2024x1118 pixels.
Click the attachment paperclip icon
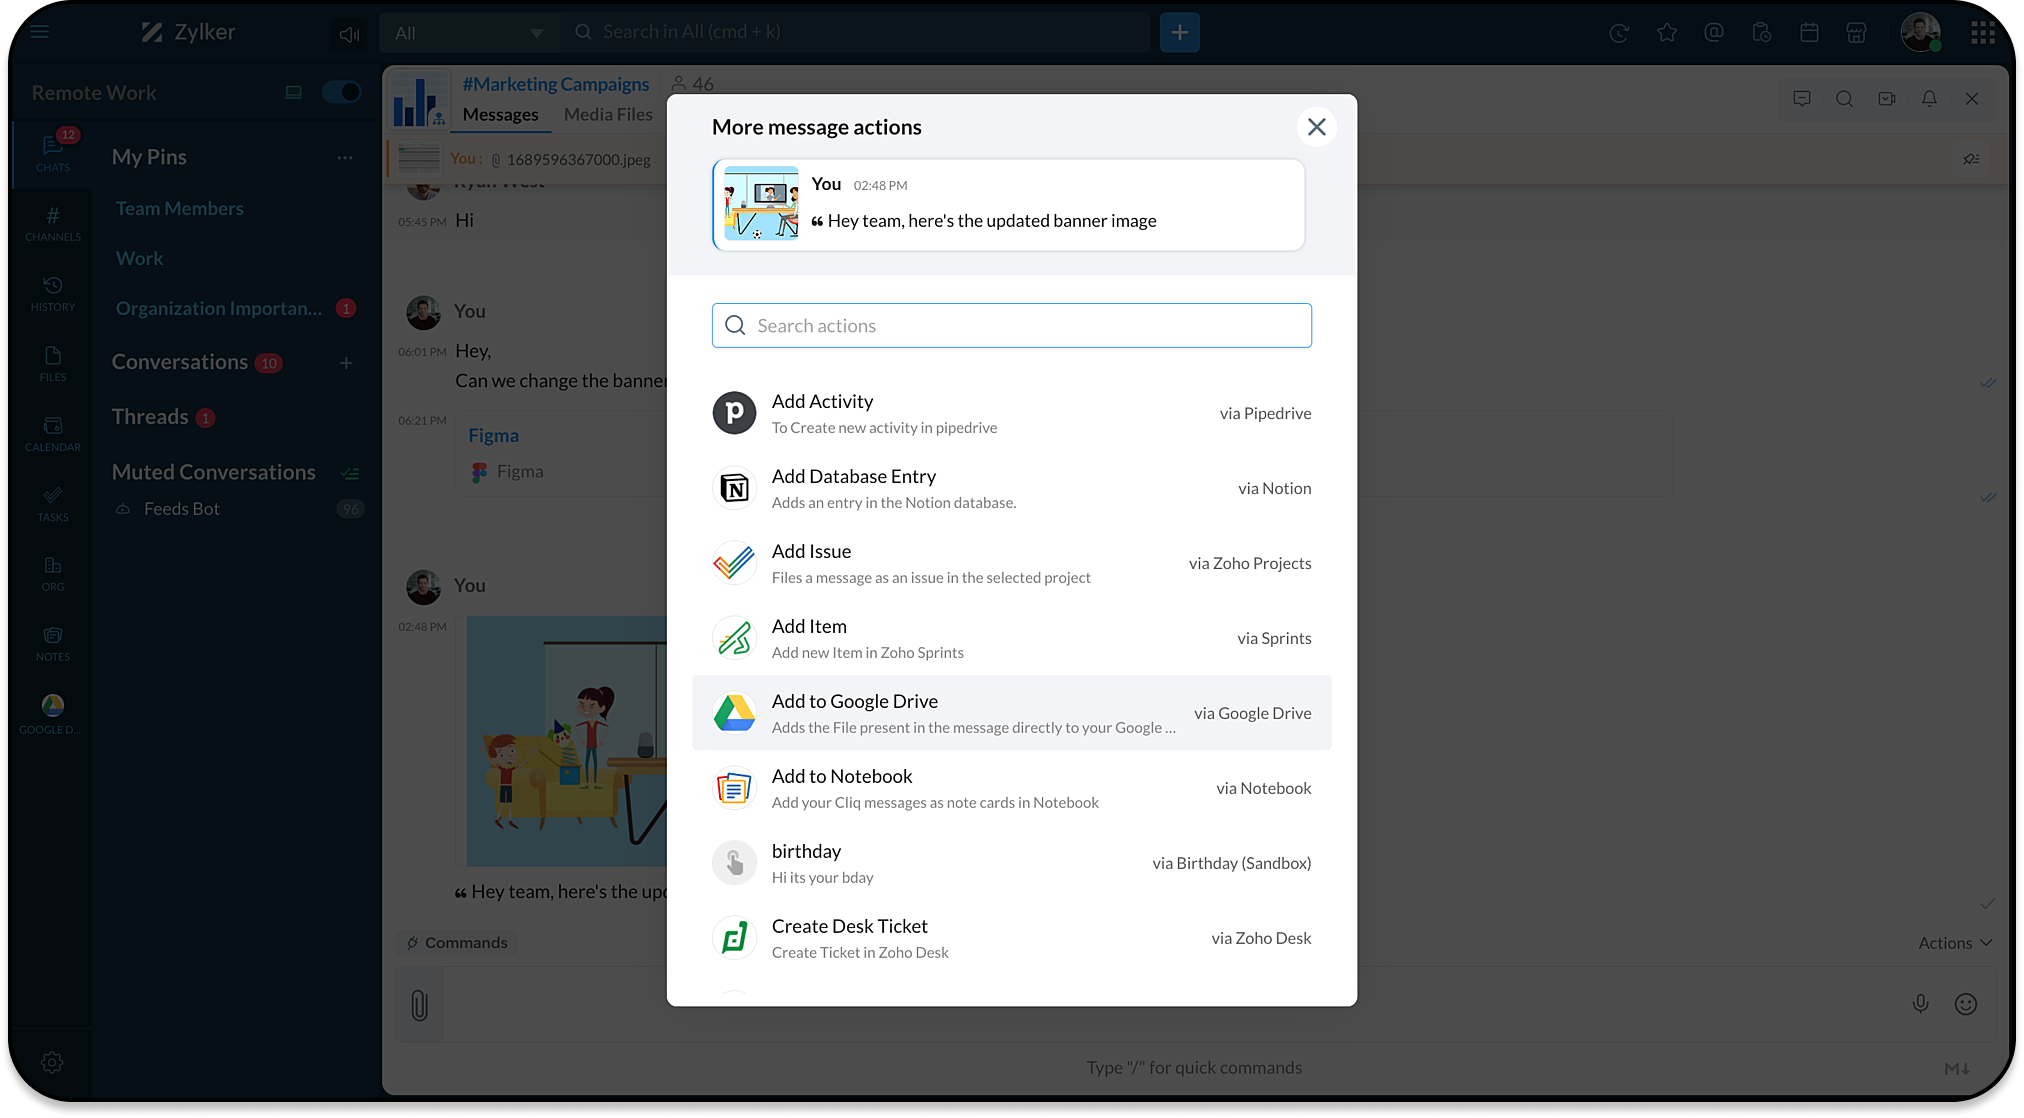tap(420, 1005)
